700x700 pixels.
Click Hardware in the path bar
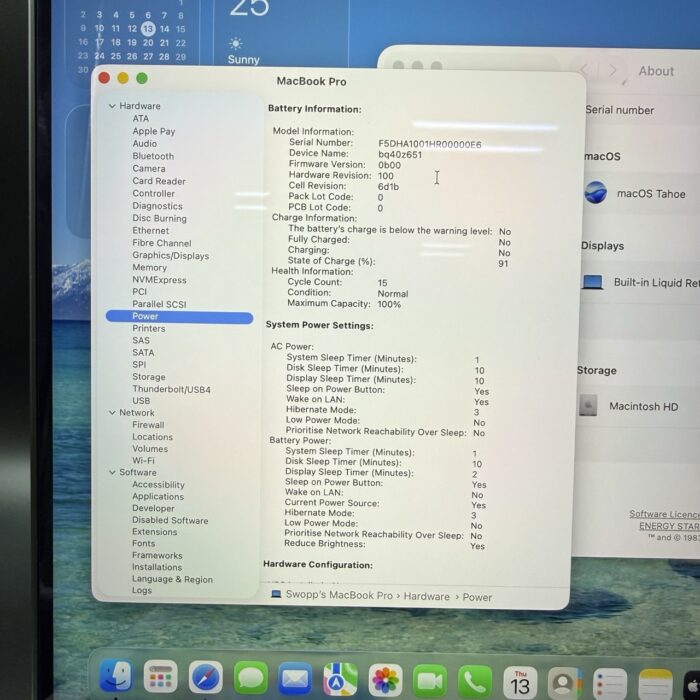426,596
